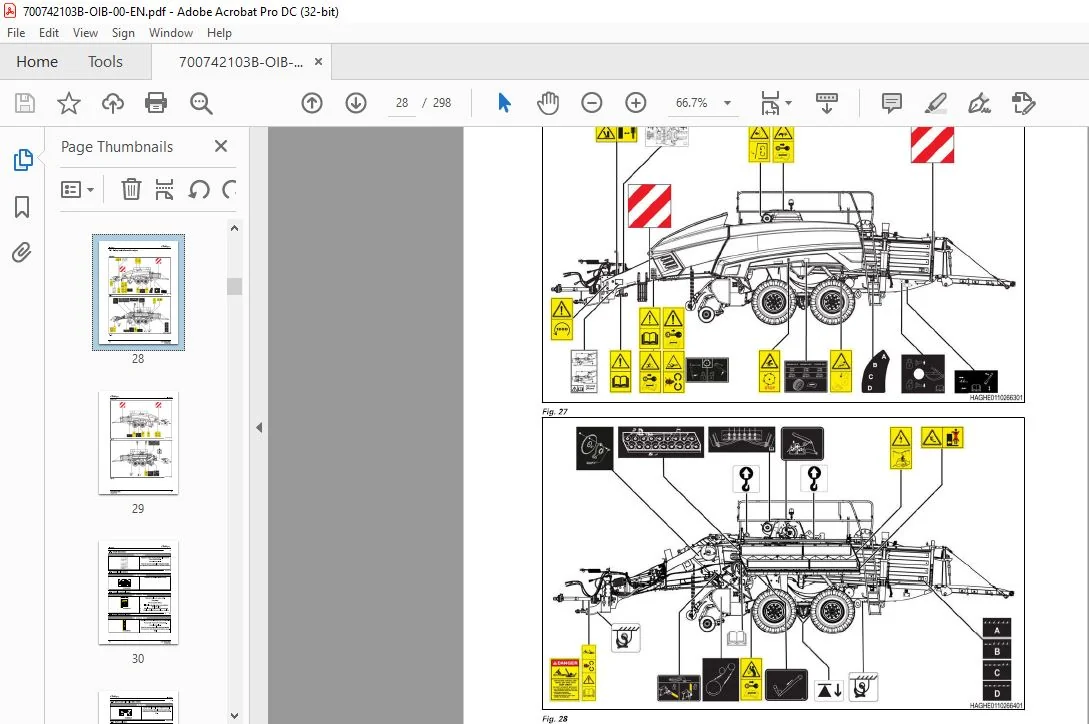
Task: Add a comment with speech bubble icon
Action: [x=891, y=103]
